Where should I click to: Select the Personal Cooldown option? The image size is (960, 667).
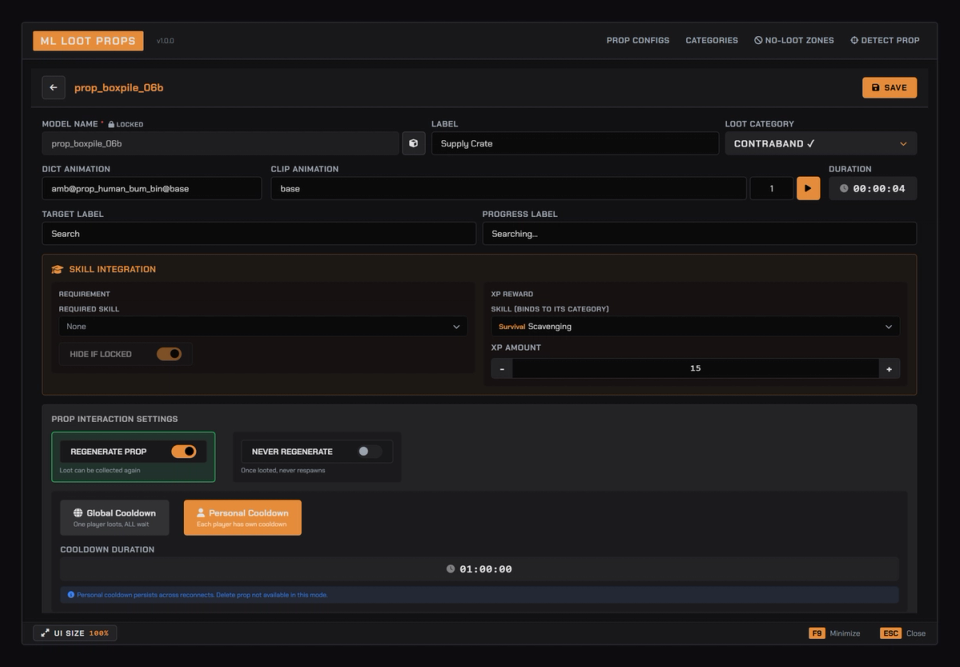(242, 518)
